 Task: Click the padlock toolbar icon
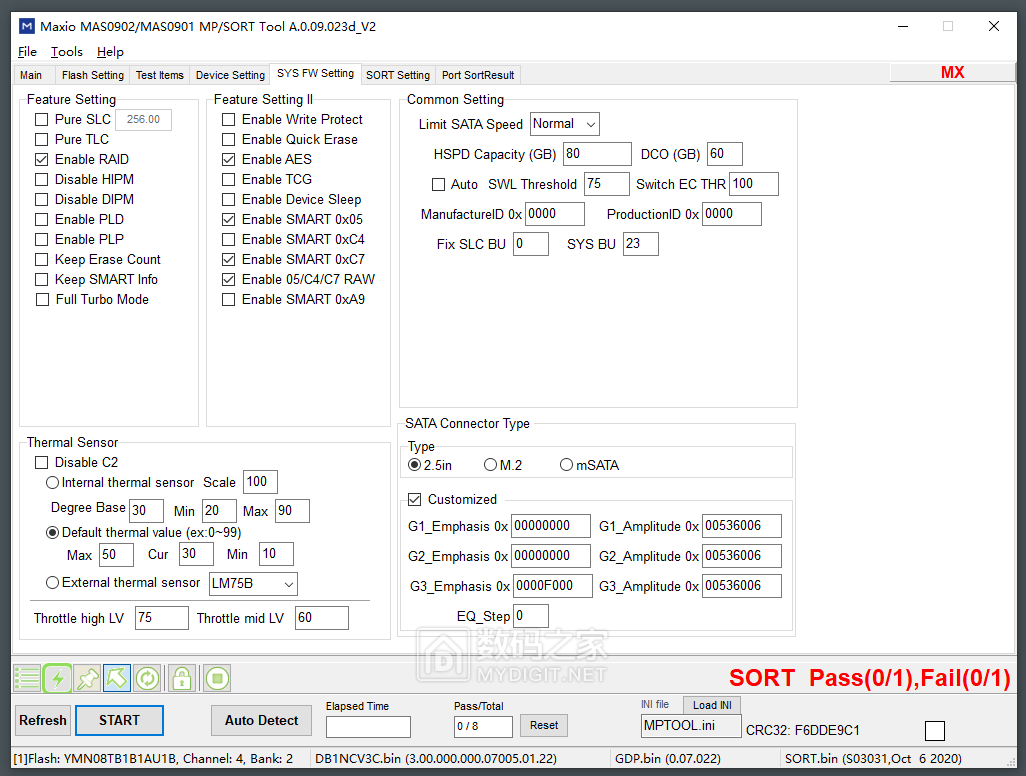click(182, 678)
